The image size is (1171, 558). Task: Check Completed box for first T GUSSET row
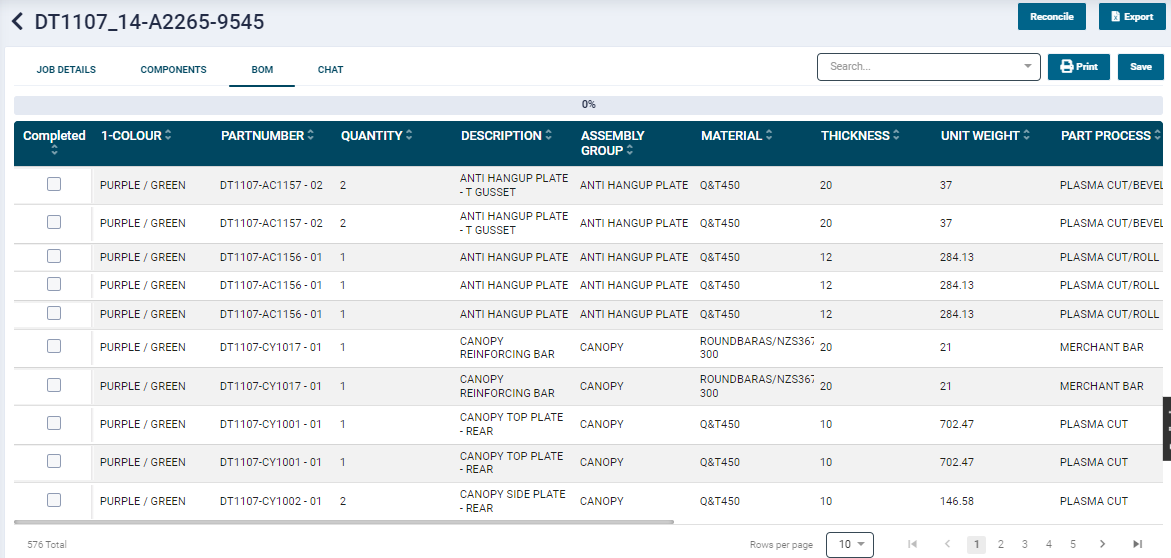pos(54,184)
